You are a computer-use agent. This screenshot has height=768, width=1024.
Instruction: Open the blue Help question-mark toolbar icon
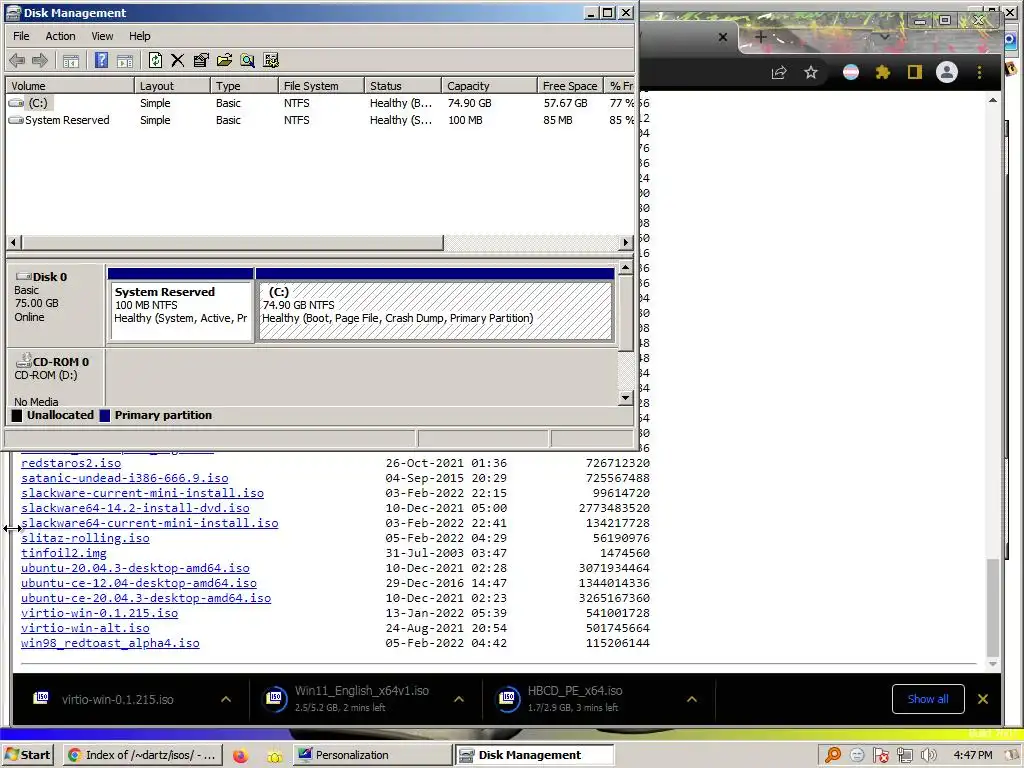pos(101,60)
